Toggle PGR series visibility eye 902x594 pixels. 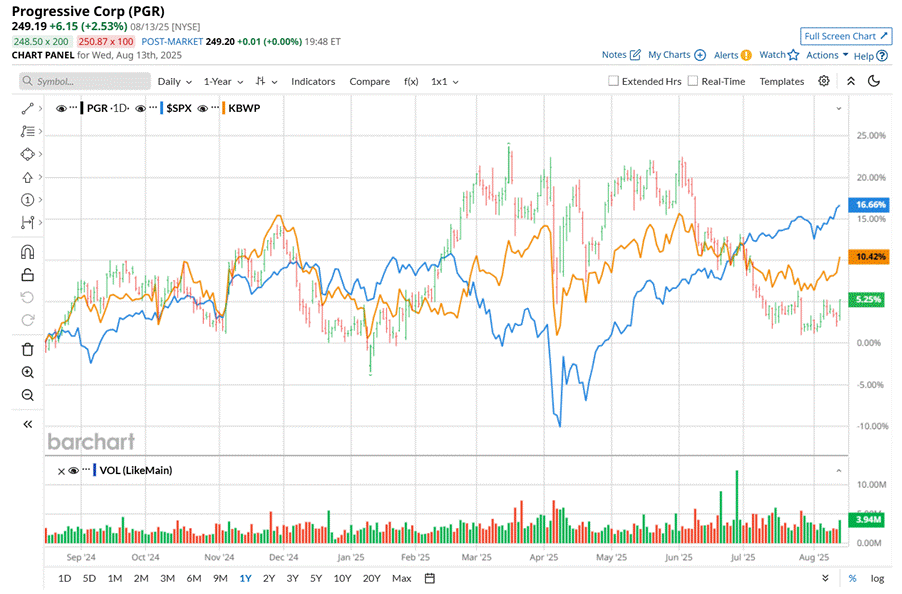click(60, 108)
